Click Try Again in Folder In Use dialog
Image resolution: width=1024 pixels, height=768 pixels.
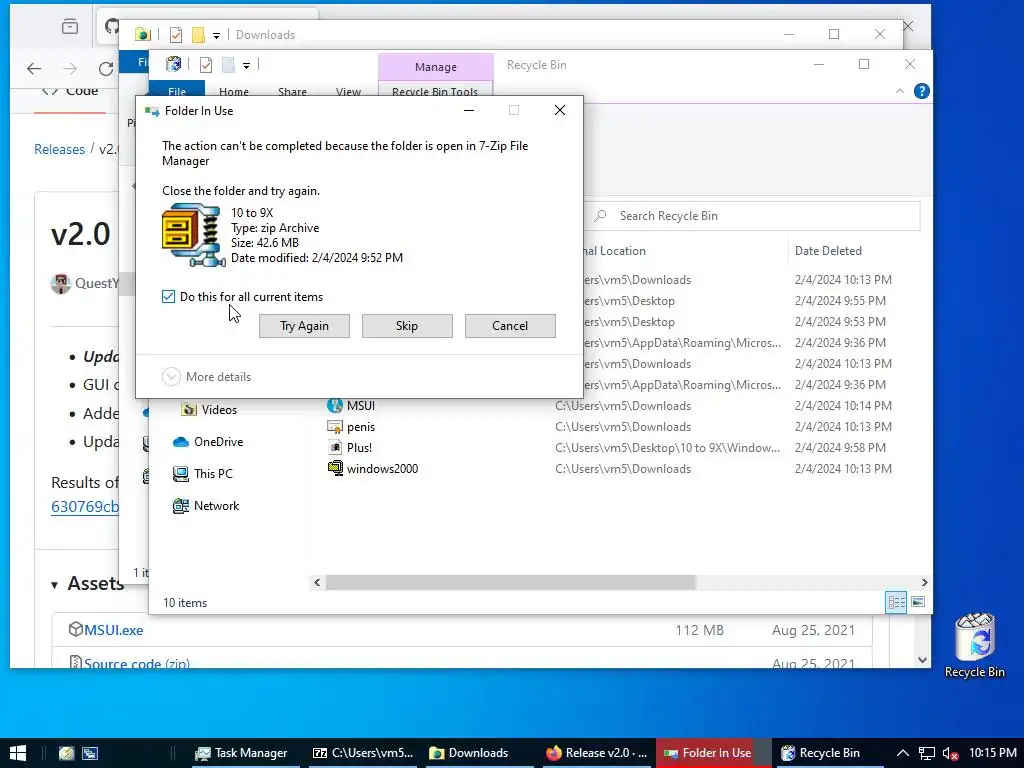304,326
